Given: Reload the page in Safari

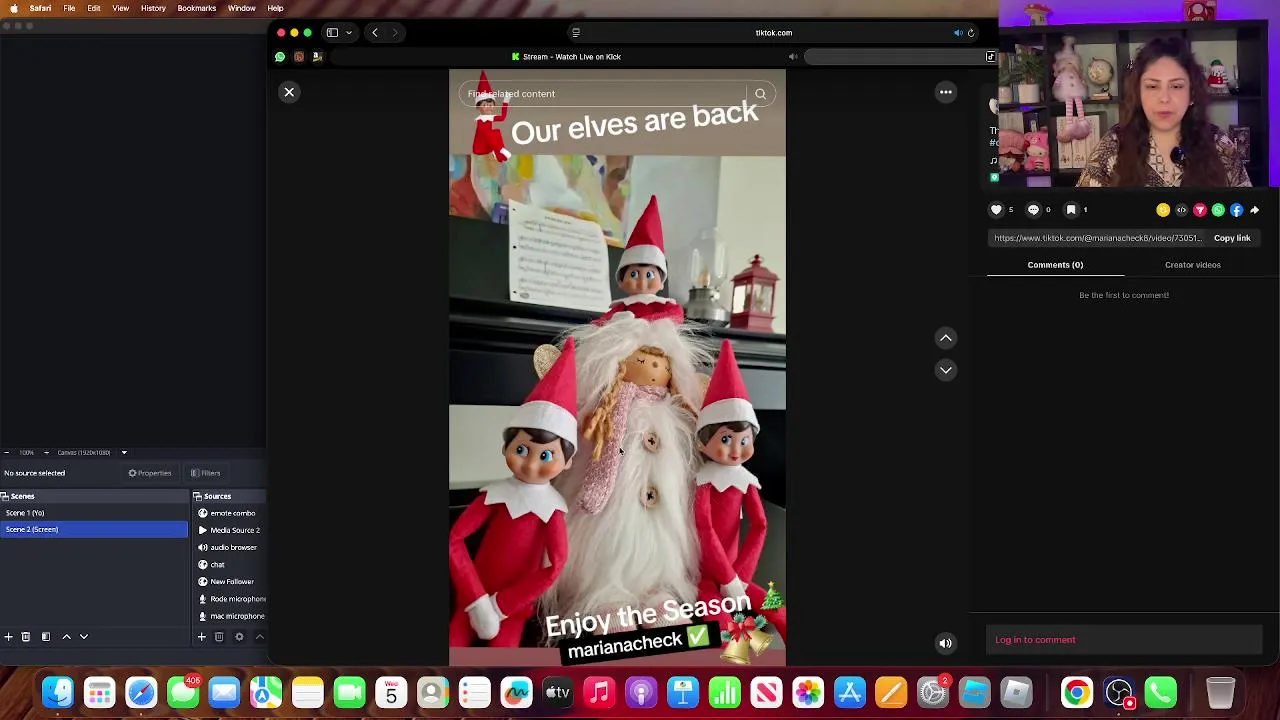Looking at the screenshot, I should coord(971,33).
